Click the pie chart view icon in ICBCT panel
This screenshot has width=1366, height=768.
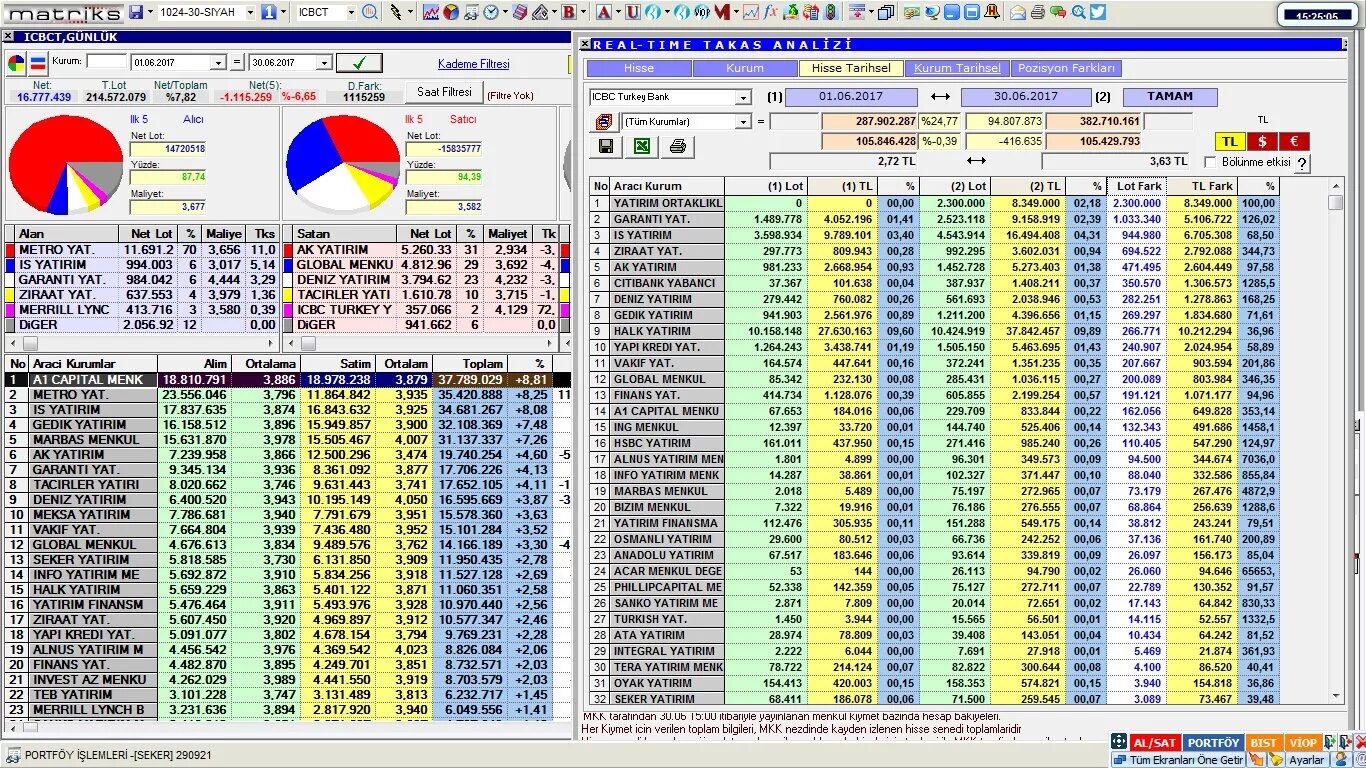pyautogui.click(x=16, y=63)
